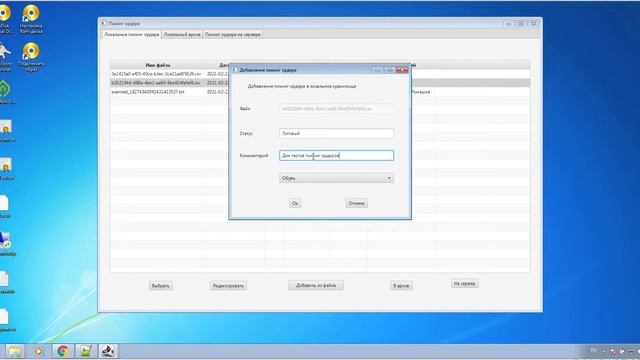The image size is (640, 360).
Task: Cancel the dialog with the Отмена button
Action: (356, 203)
